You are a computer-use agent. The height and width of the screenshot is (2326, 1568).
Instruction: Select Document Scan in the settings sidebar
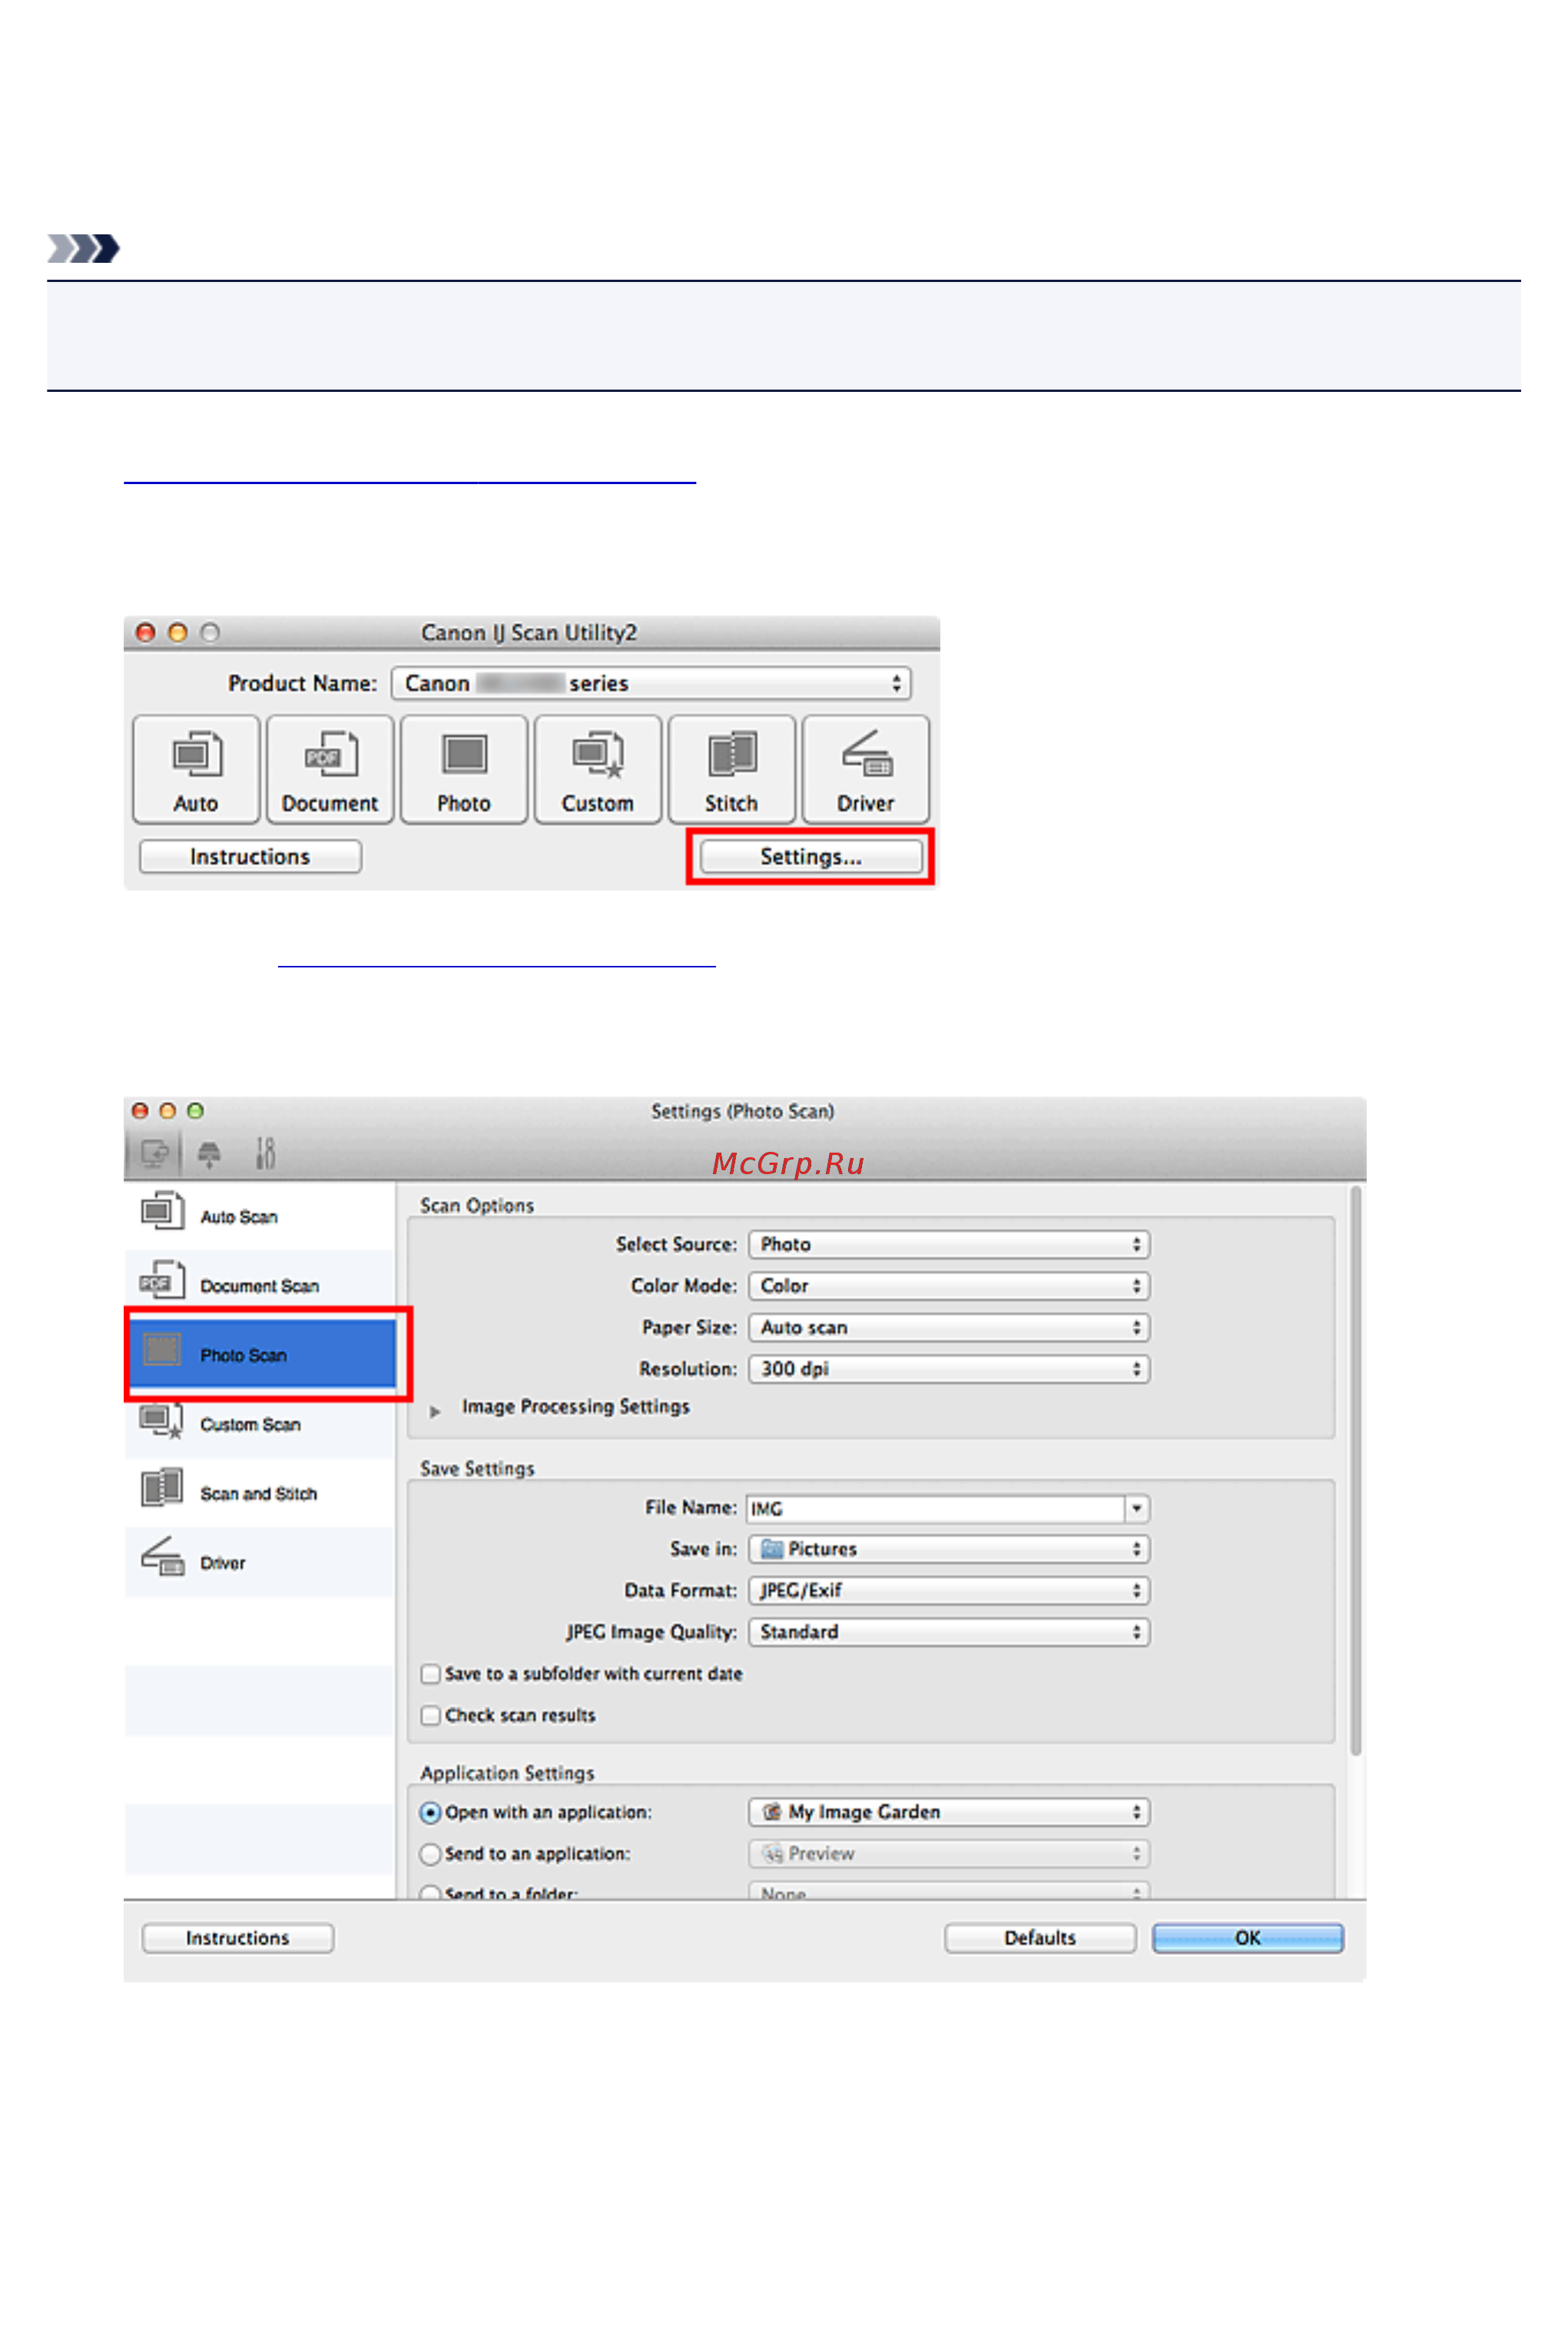(260, 1285)
